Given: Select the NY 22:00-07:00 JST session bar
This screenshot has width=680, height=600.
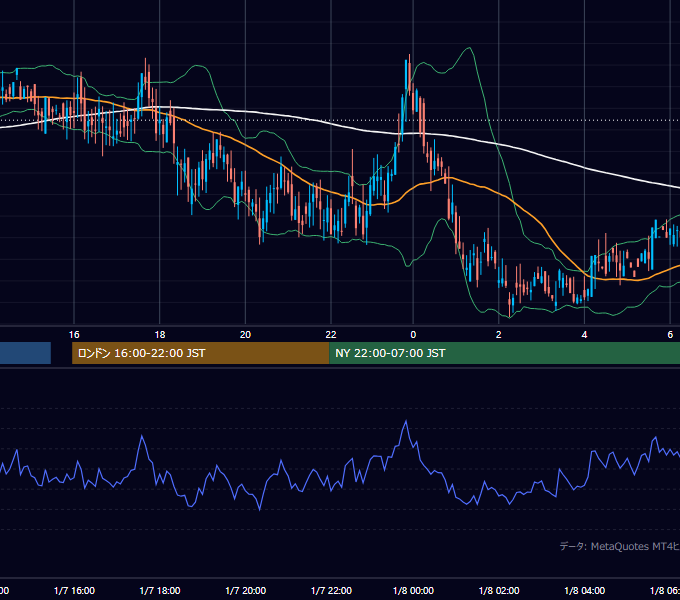Looking at the screenshot, I should click(x=505, y=353).
